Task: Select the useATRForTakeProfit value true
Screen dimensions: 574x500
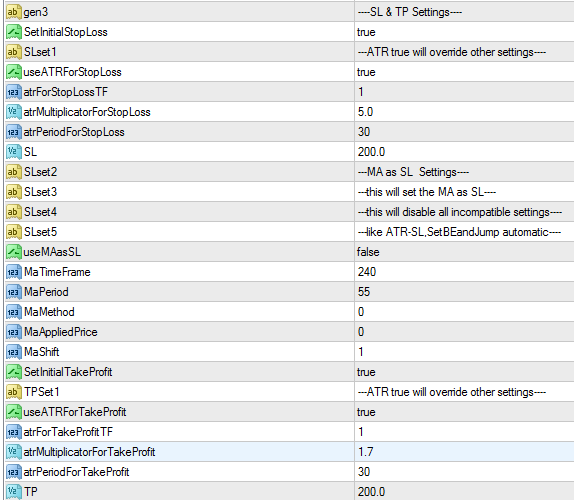Action: point(366,412)
